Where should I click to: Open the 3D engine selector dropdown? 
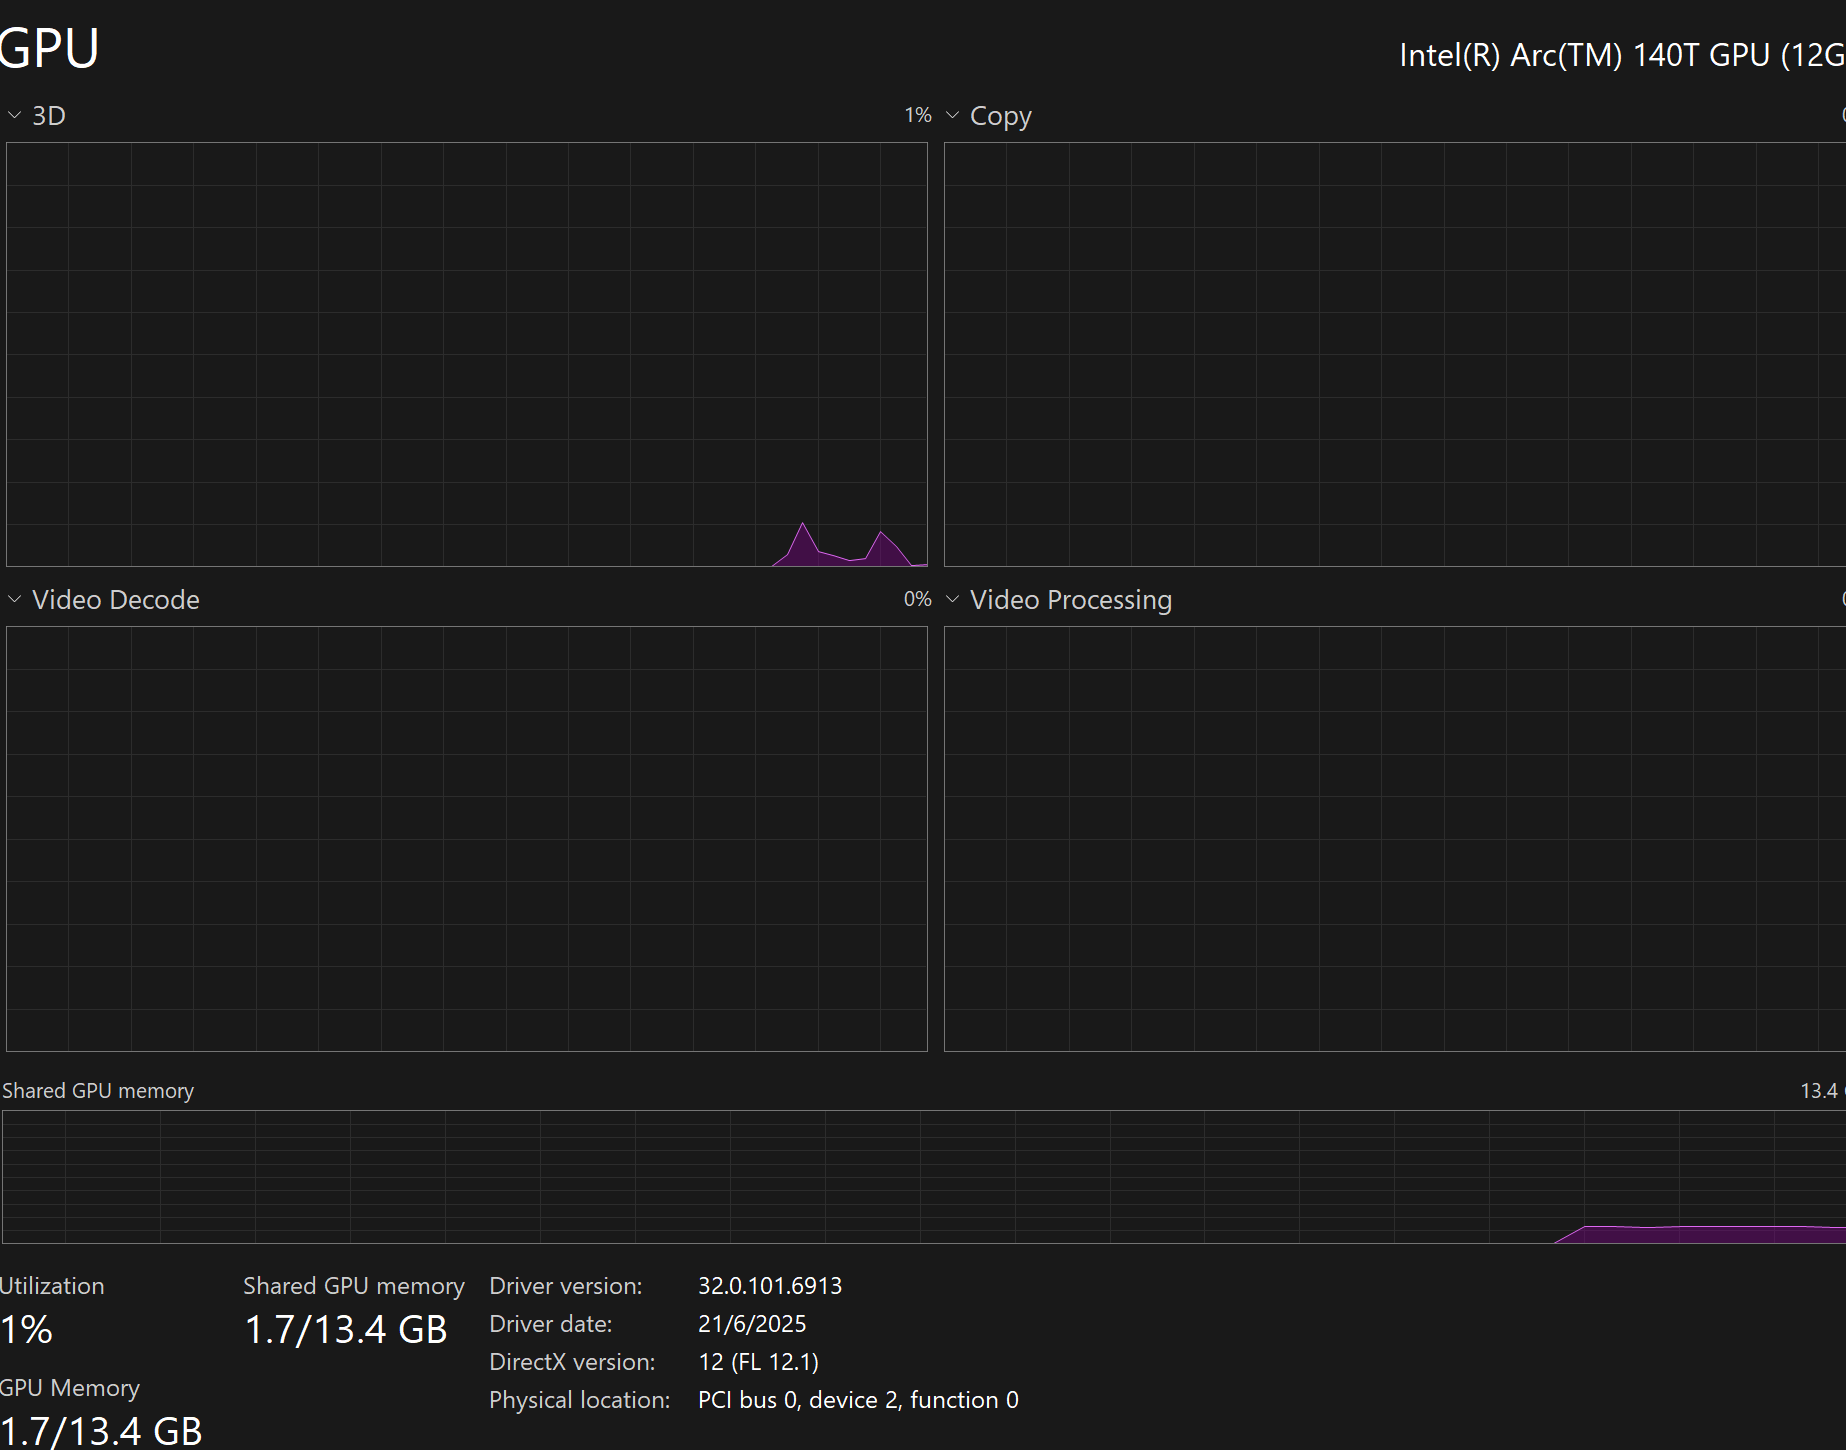point(36,116)
